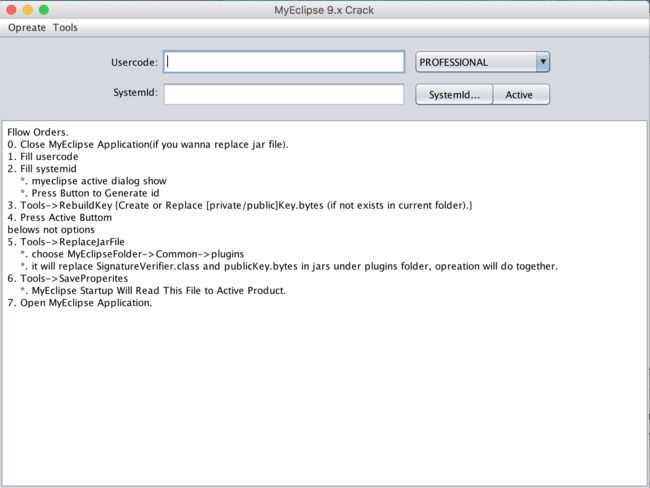Image resolution: width=650 pixels, height=488 pixels.
Task: Click the Usercode: label
Action: click(x=134, y=62)
